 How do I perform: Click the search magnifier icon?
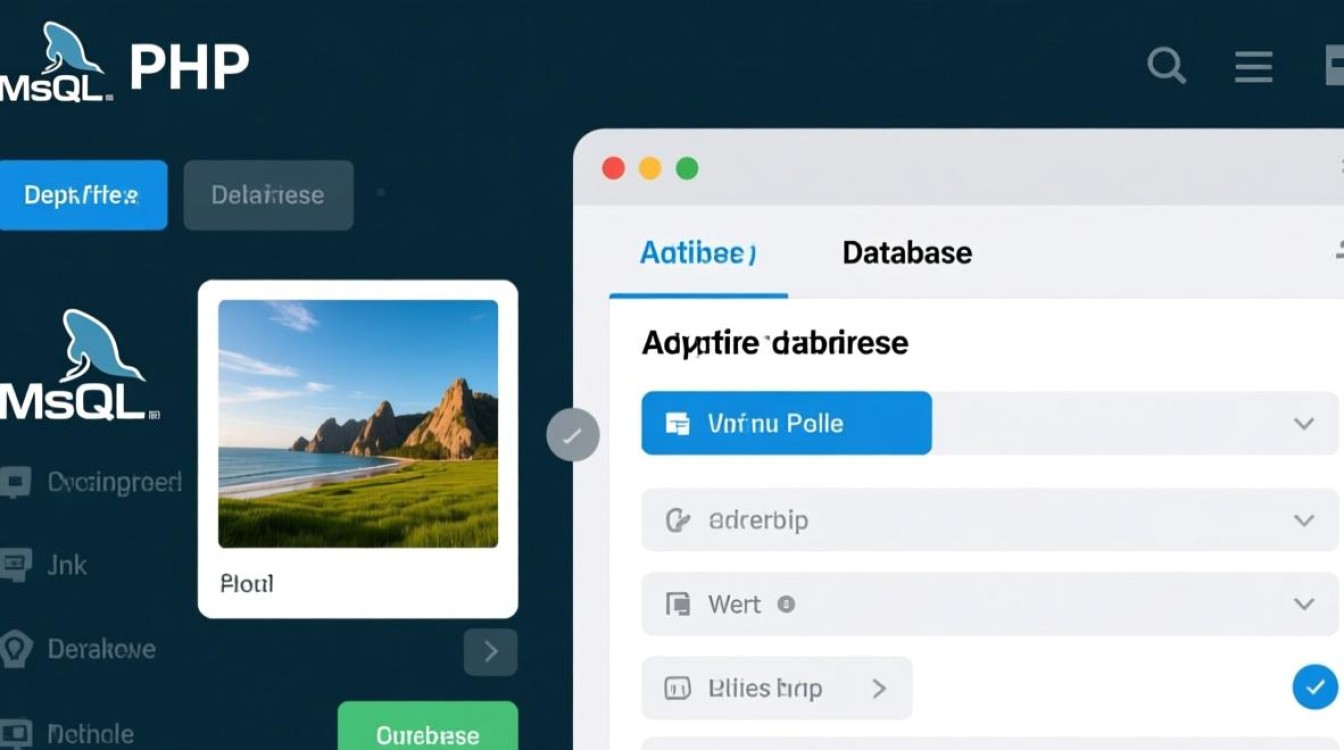[x=1165, y=67]
